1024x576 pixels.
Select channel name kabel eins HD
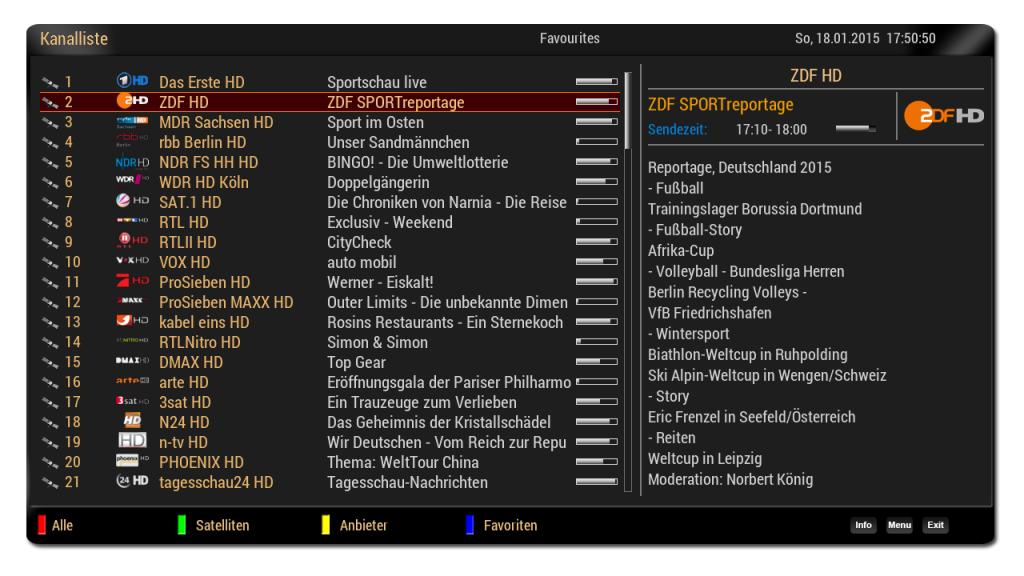click(204, 323)
